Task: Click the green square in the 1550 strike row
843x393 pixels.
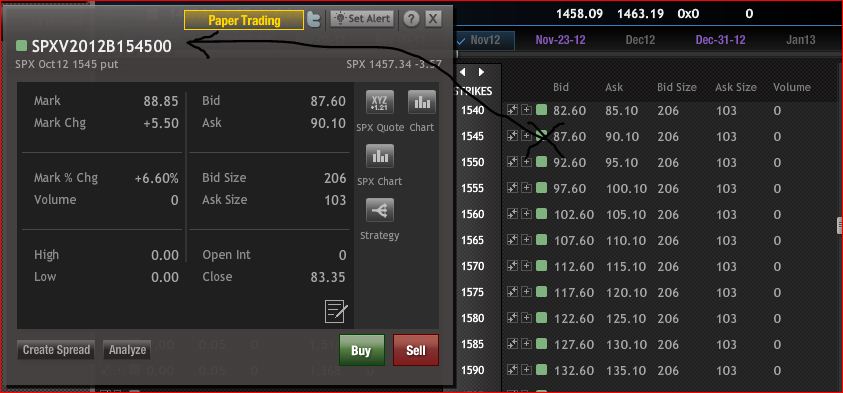Action: 541,162
